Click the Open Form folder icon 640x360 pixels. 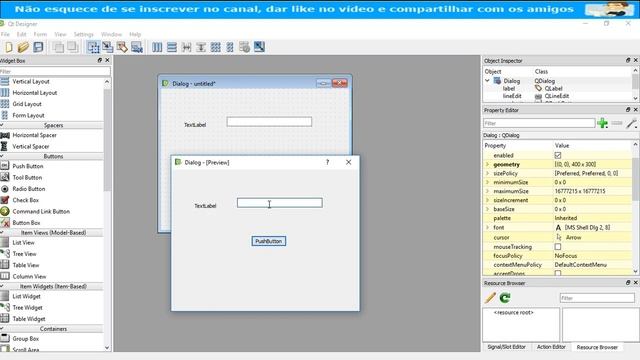[23, 47]
